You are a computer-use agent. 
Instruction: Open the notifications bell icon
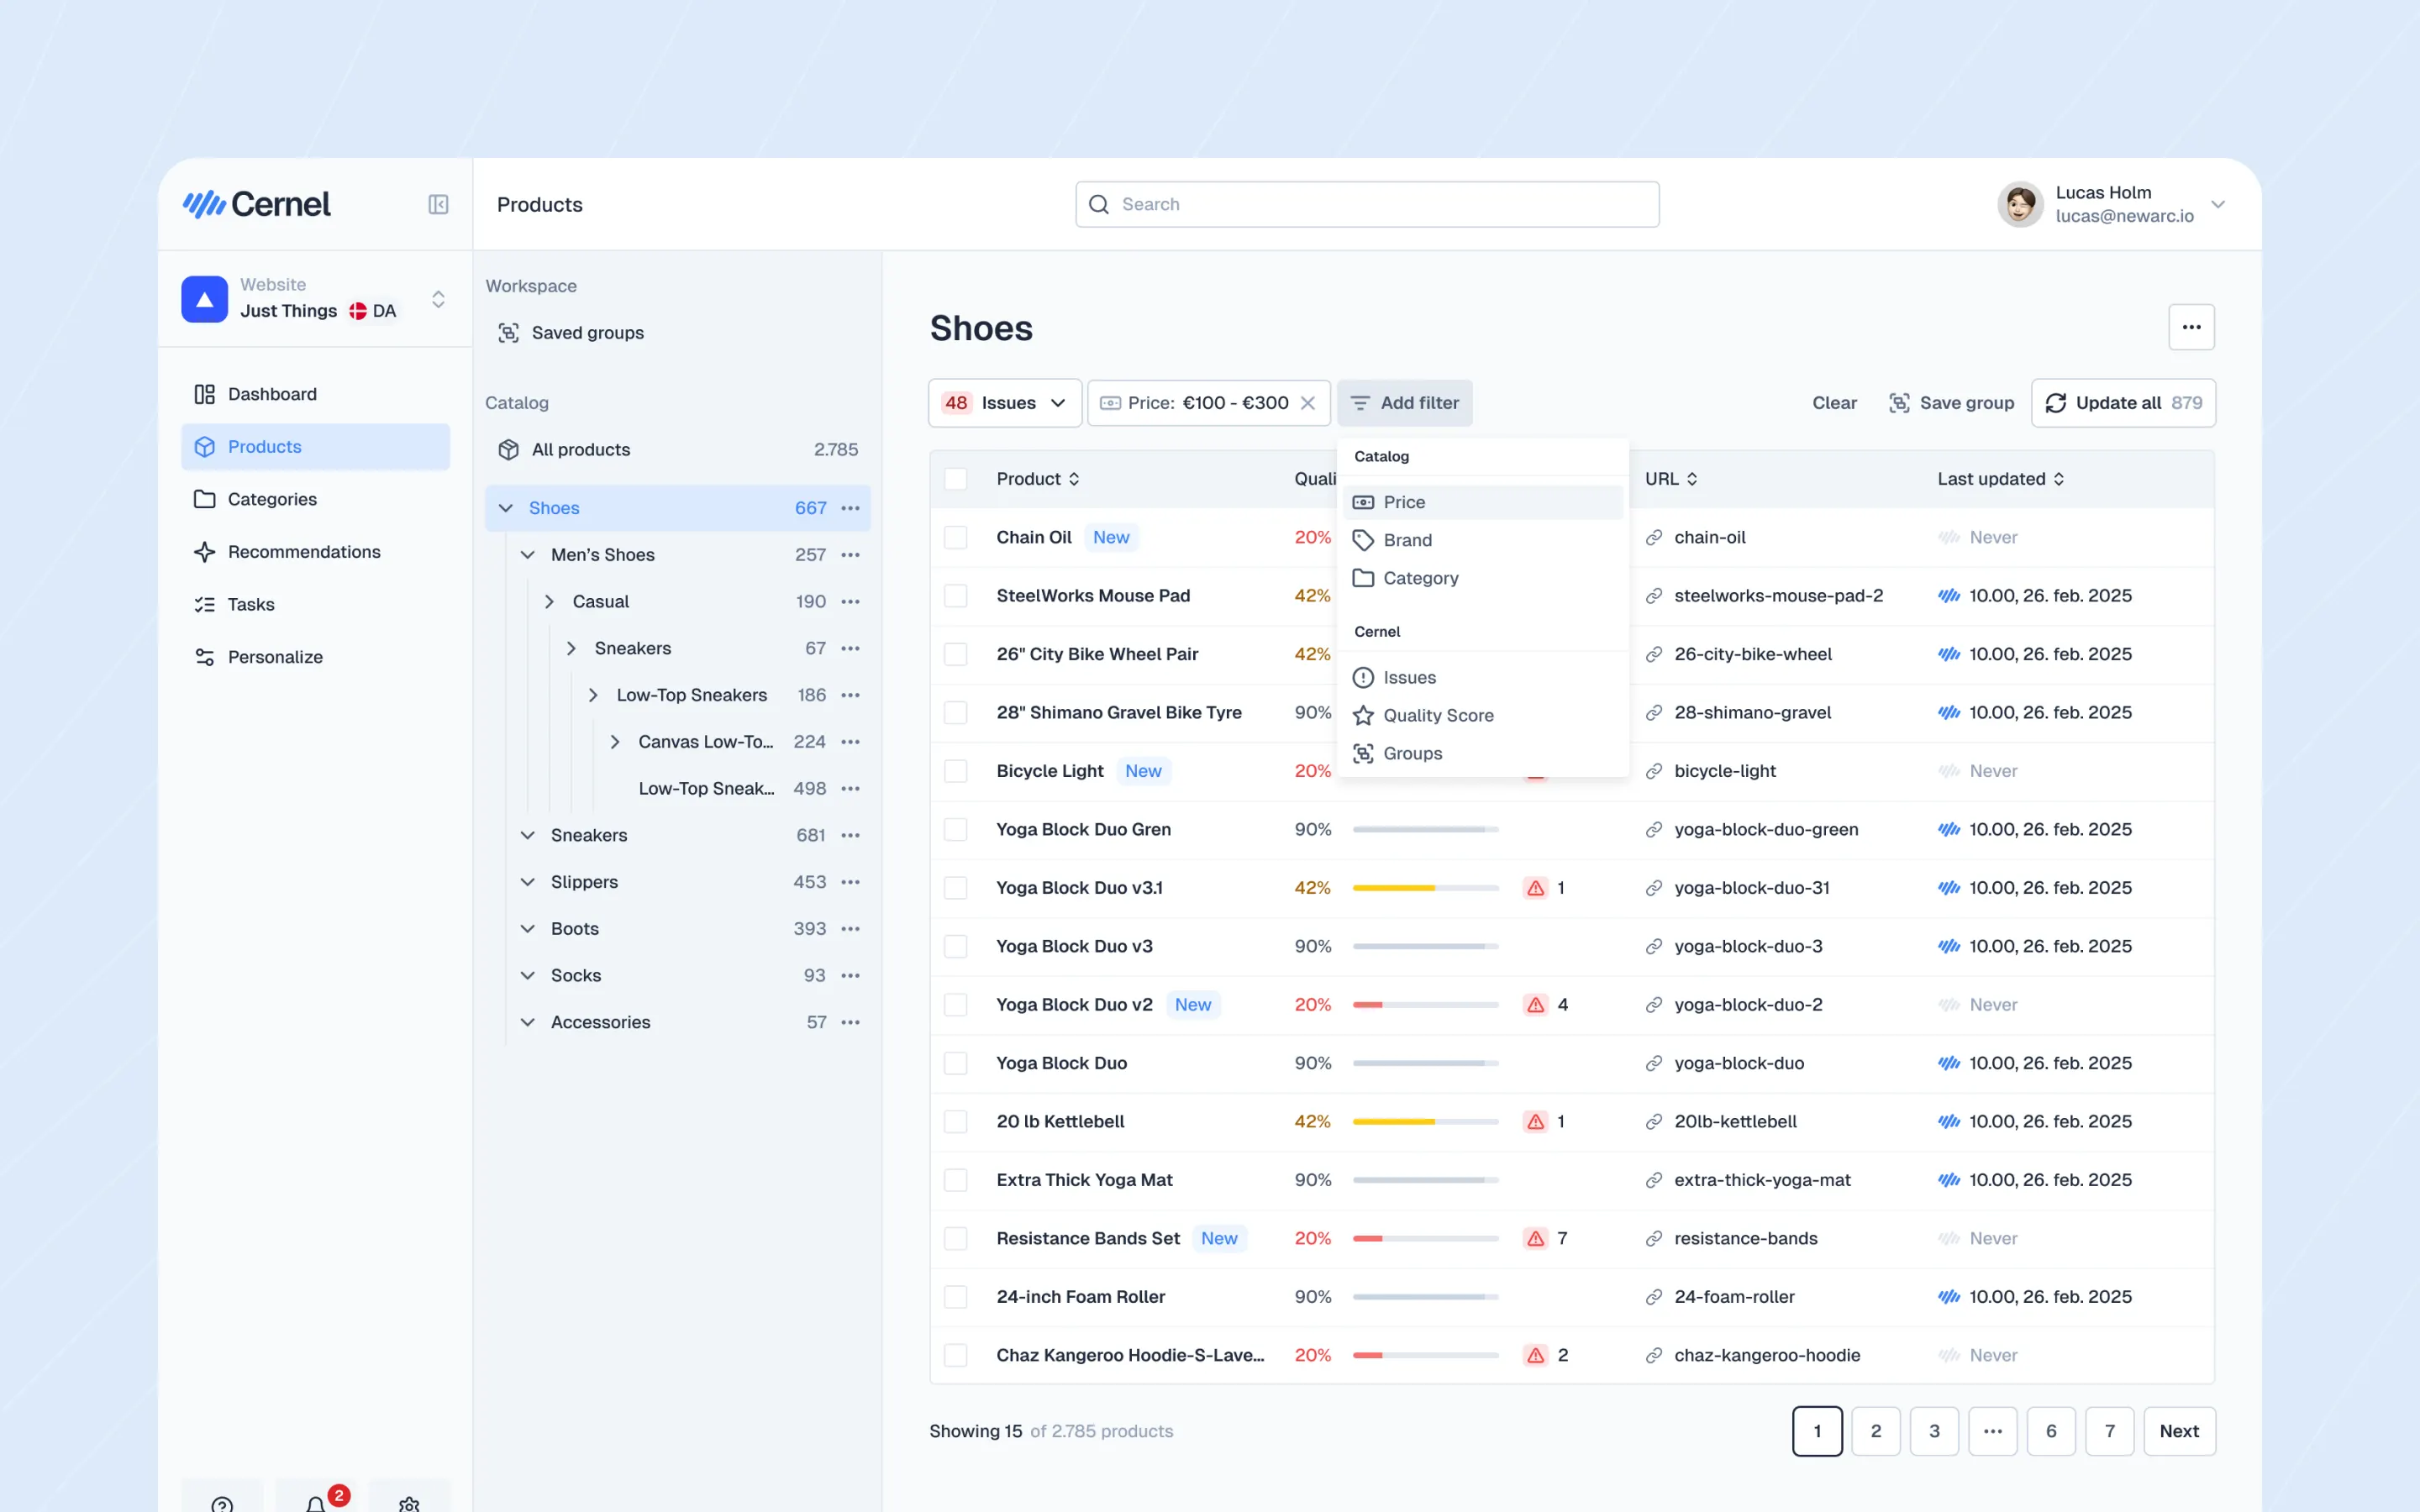coord(315,1503)
